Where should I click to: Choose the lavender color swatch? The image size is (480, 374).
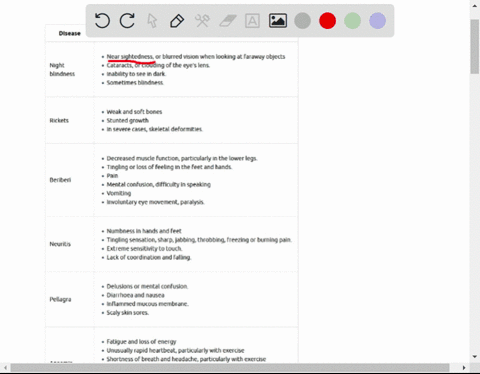click(x=378, y=21)
